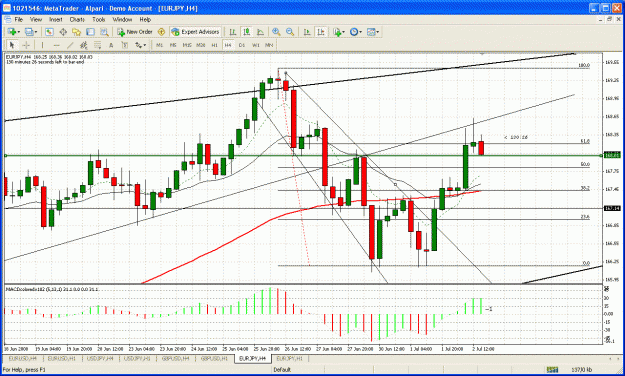The image size is (625, 376).
Task: Switch chart to line chart
Action: (260, 32)
